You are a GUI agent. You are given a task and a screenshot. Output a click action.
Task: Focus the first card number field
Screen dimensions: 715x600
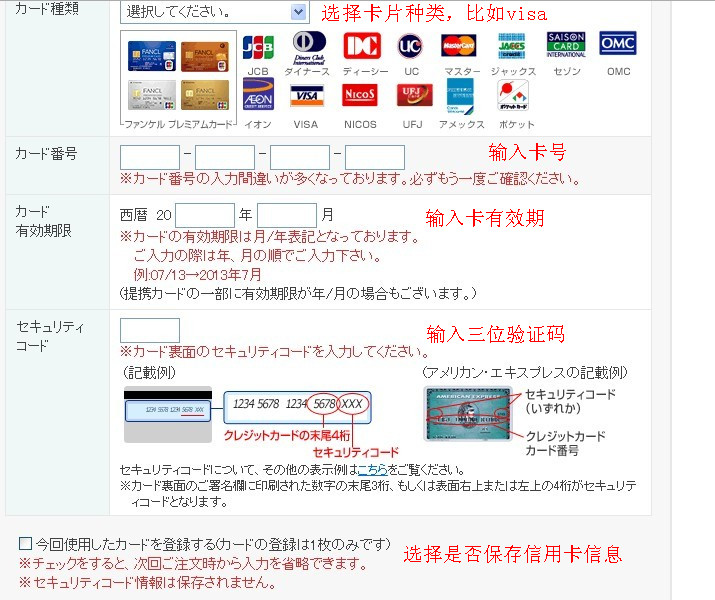[x=150, y=157]
